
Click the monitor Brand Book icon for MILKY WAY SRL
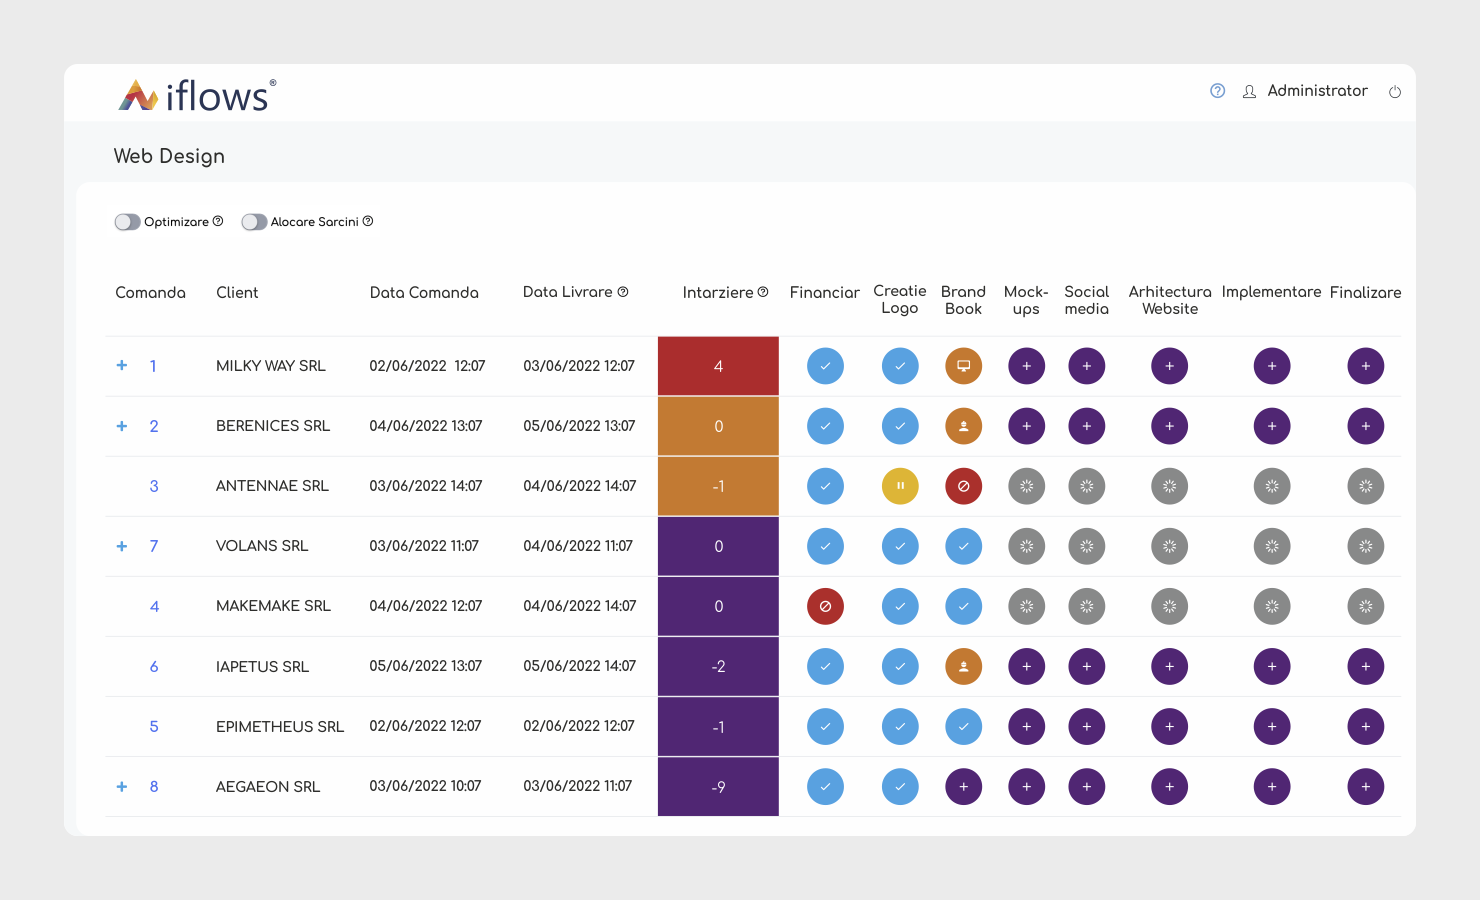tap(963, 366)
